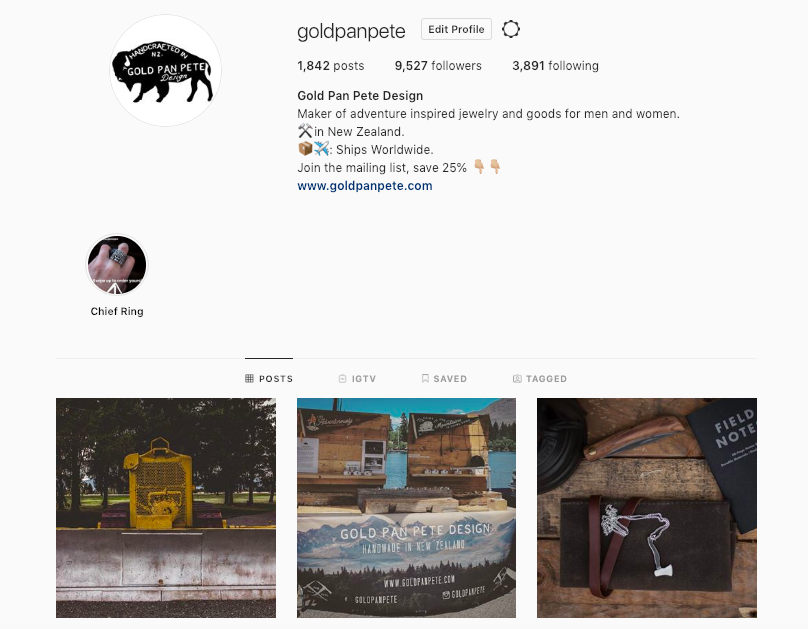Click the 1,842 posts count
Viewport: 808px width, 629px height.
331,66
